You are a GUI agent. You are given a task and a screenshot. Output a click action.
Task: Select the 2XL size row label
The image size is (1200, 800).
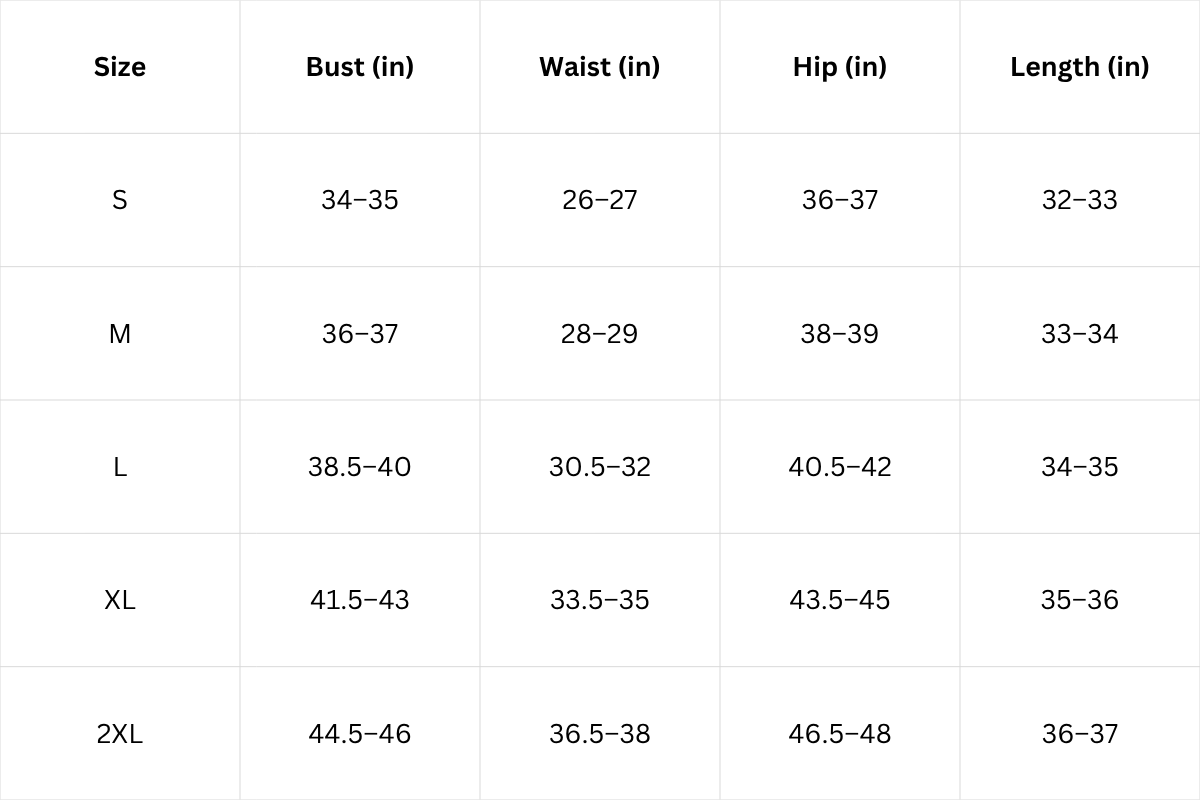point(120,734)
